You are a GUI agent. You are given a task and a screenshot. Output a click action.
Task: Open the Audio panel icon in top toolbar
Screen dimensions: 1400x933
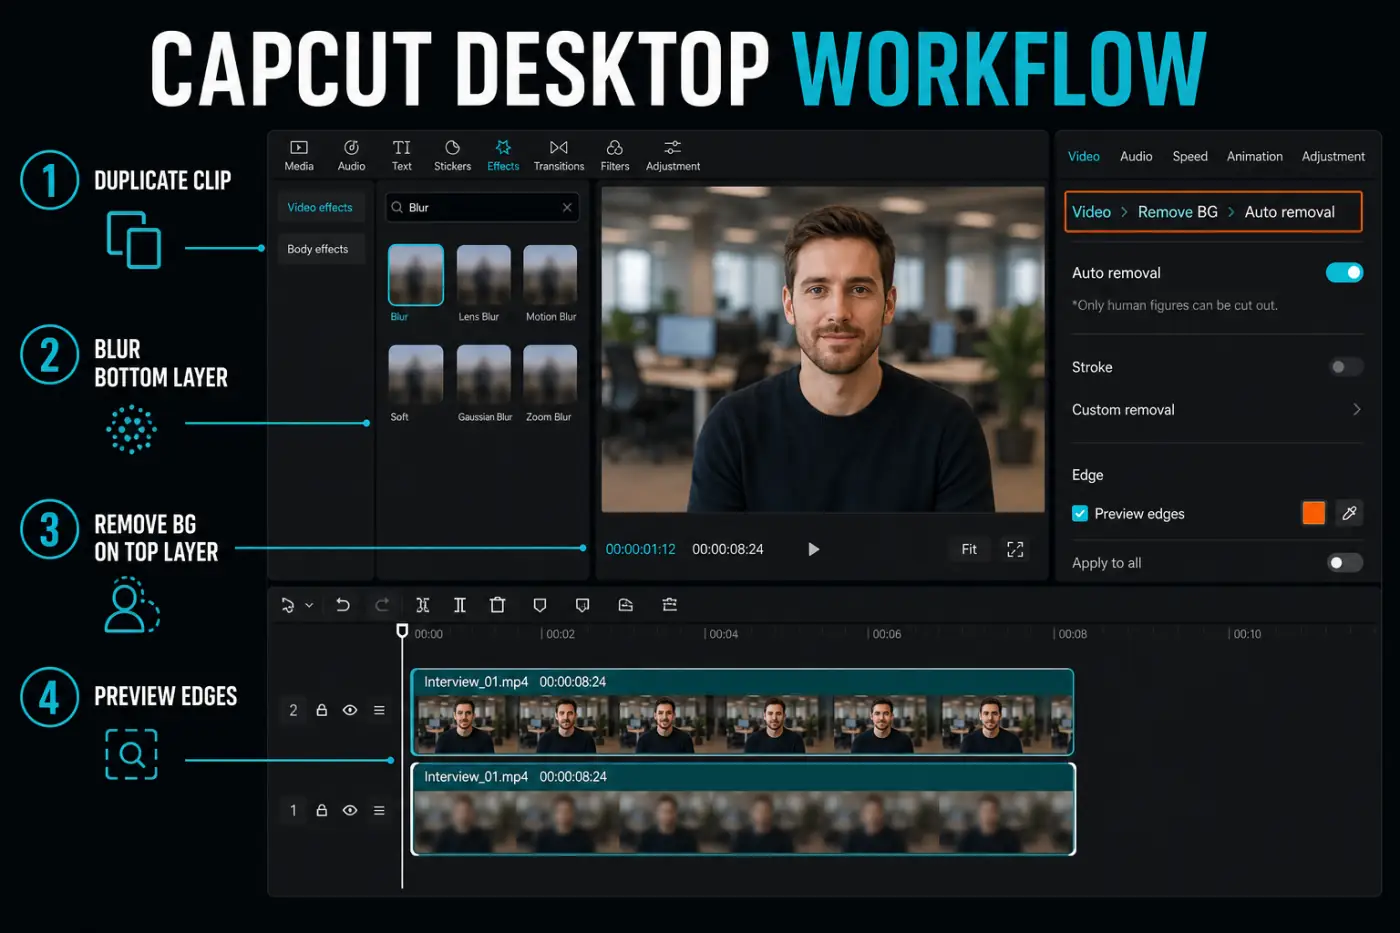[351, 148]
